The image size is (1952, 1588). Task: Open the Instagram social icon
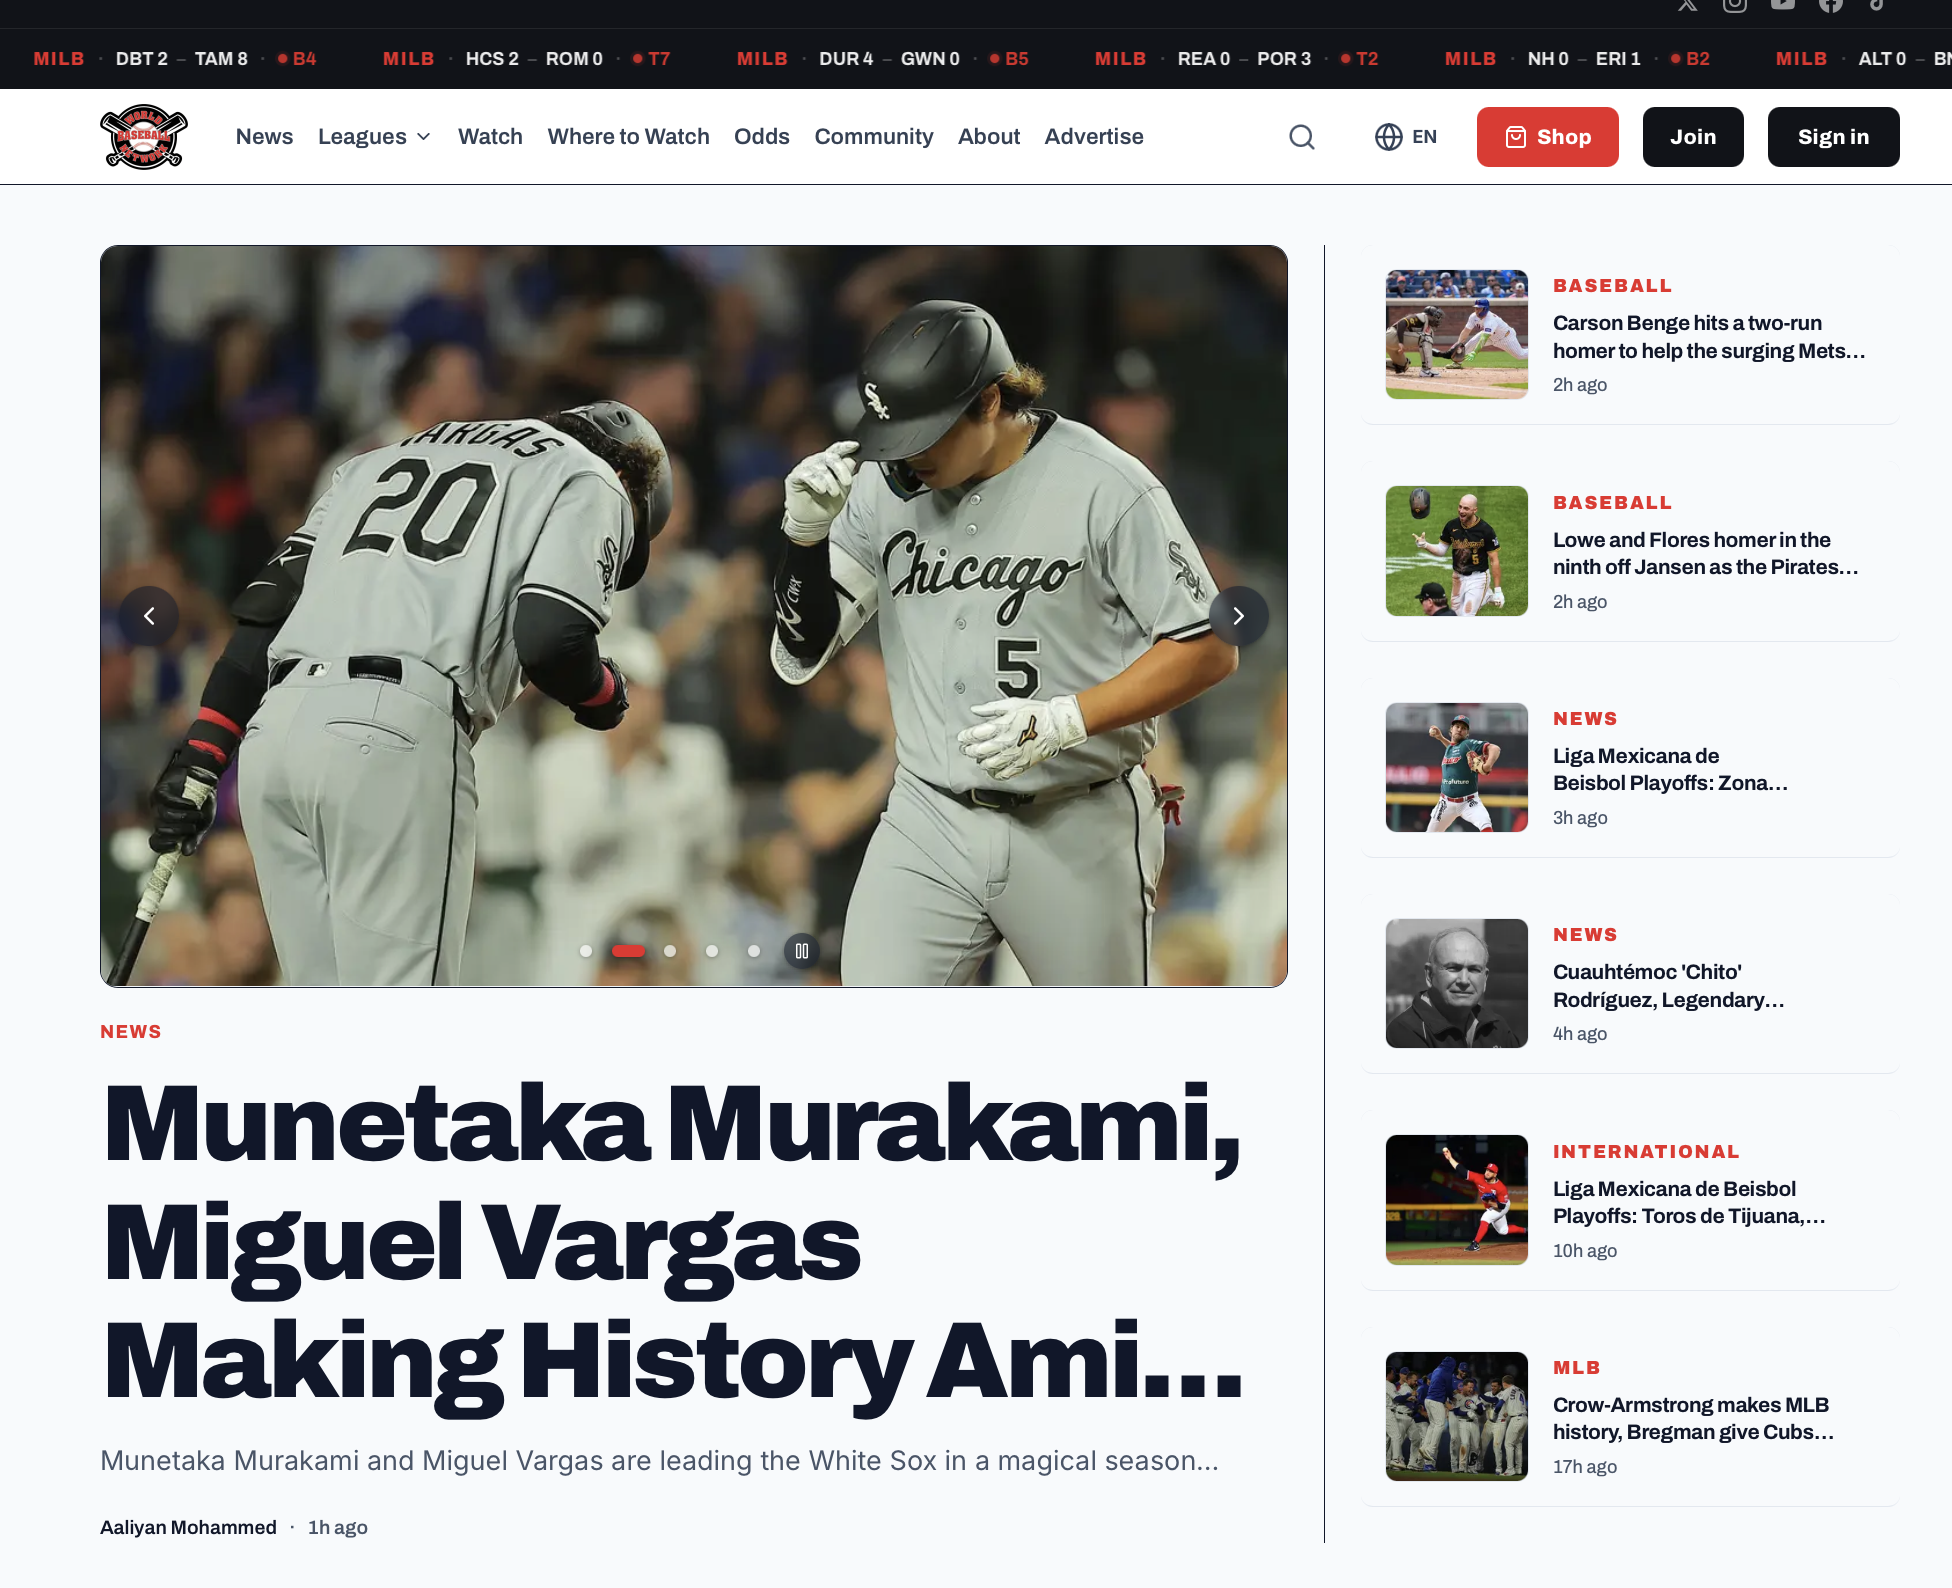click(1735, 4)
